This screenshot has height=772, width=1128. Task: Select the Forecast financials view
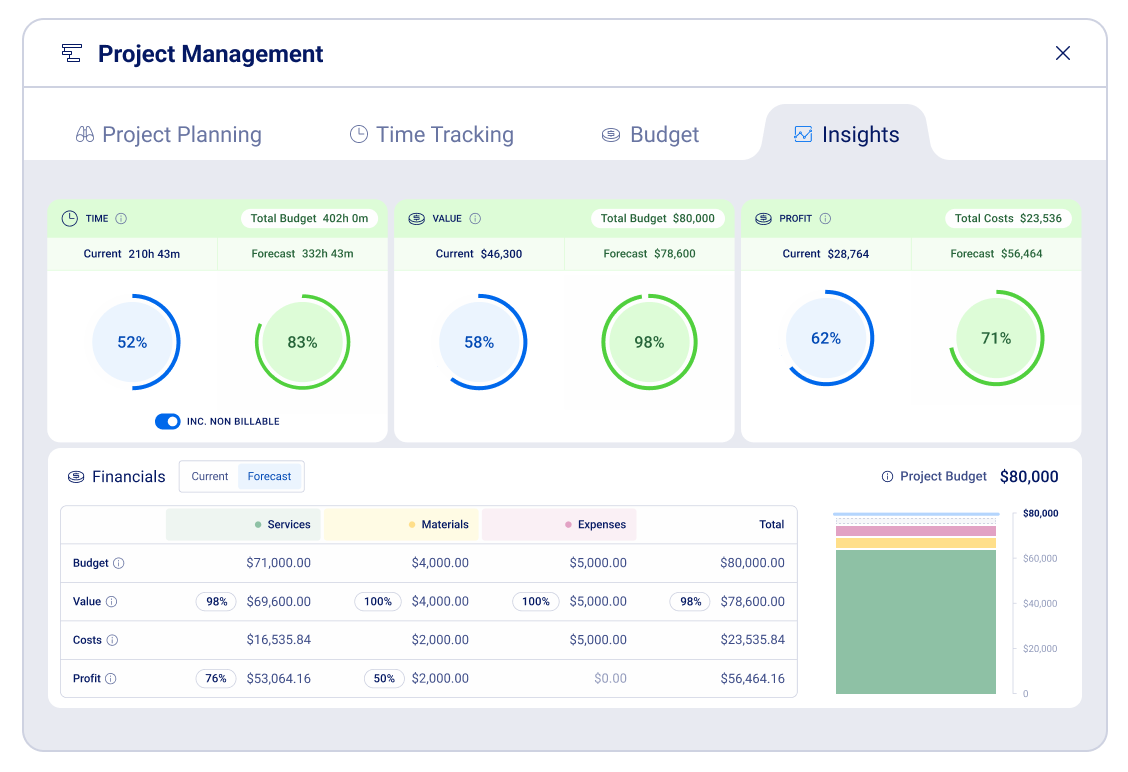coord(270,477)
